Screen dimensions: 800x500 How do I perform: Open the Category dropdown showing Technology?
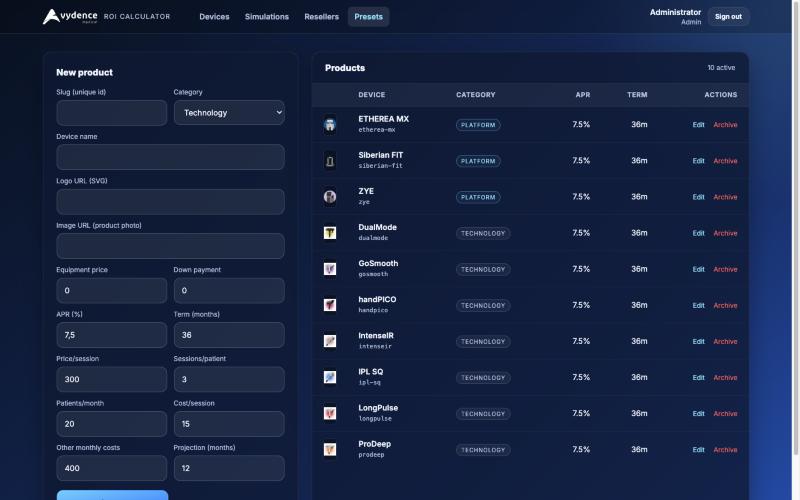click(229, 113)
